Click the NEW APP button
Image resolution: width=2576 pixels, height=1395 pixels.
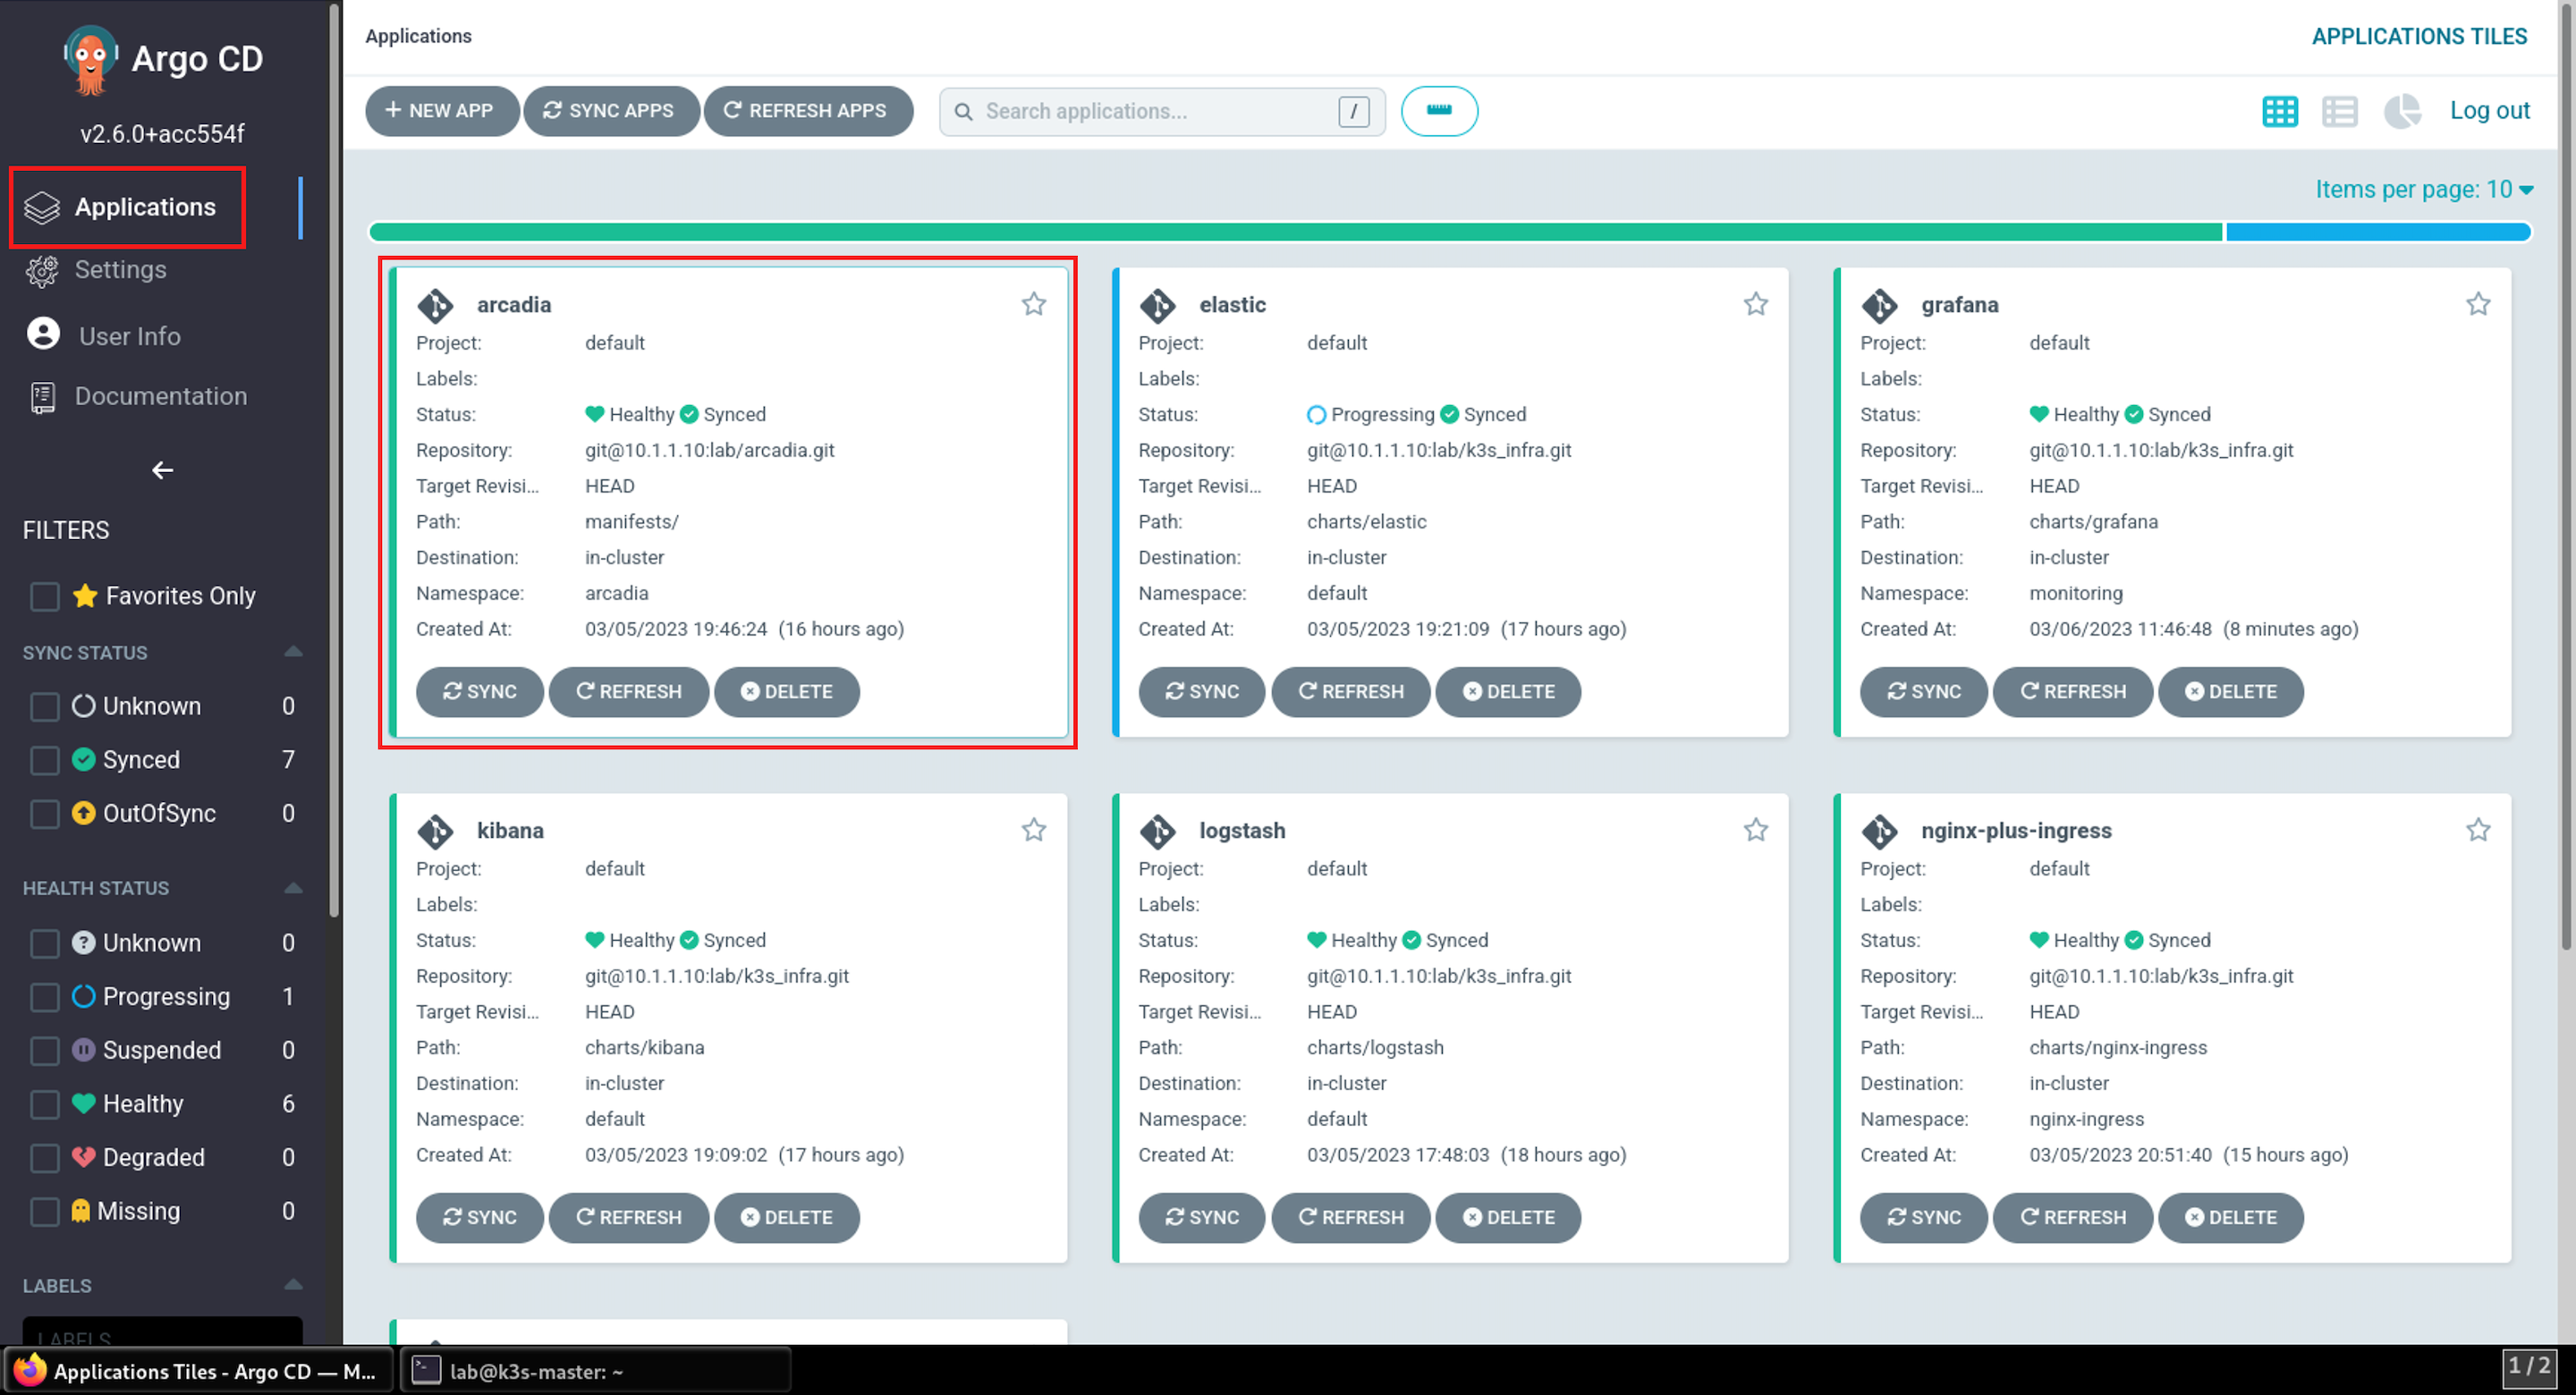[441, 110]
